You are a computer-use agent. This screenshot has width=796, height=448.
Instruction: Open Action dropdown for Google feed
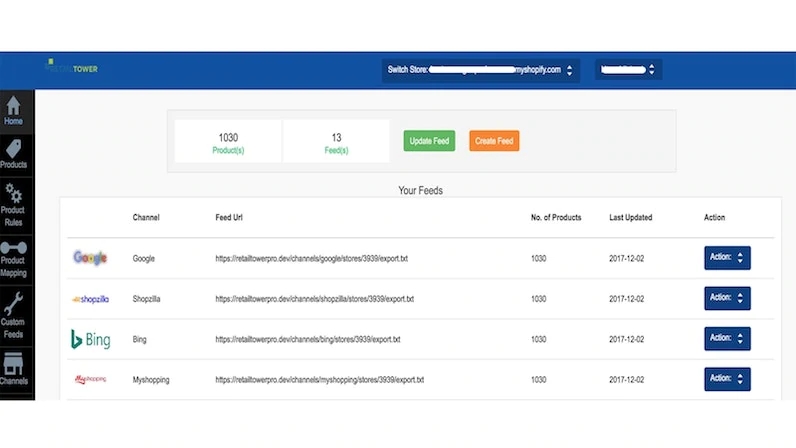pyautogui.click(x=727, y=258)
